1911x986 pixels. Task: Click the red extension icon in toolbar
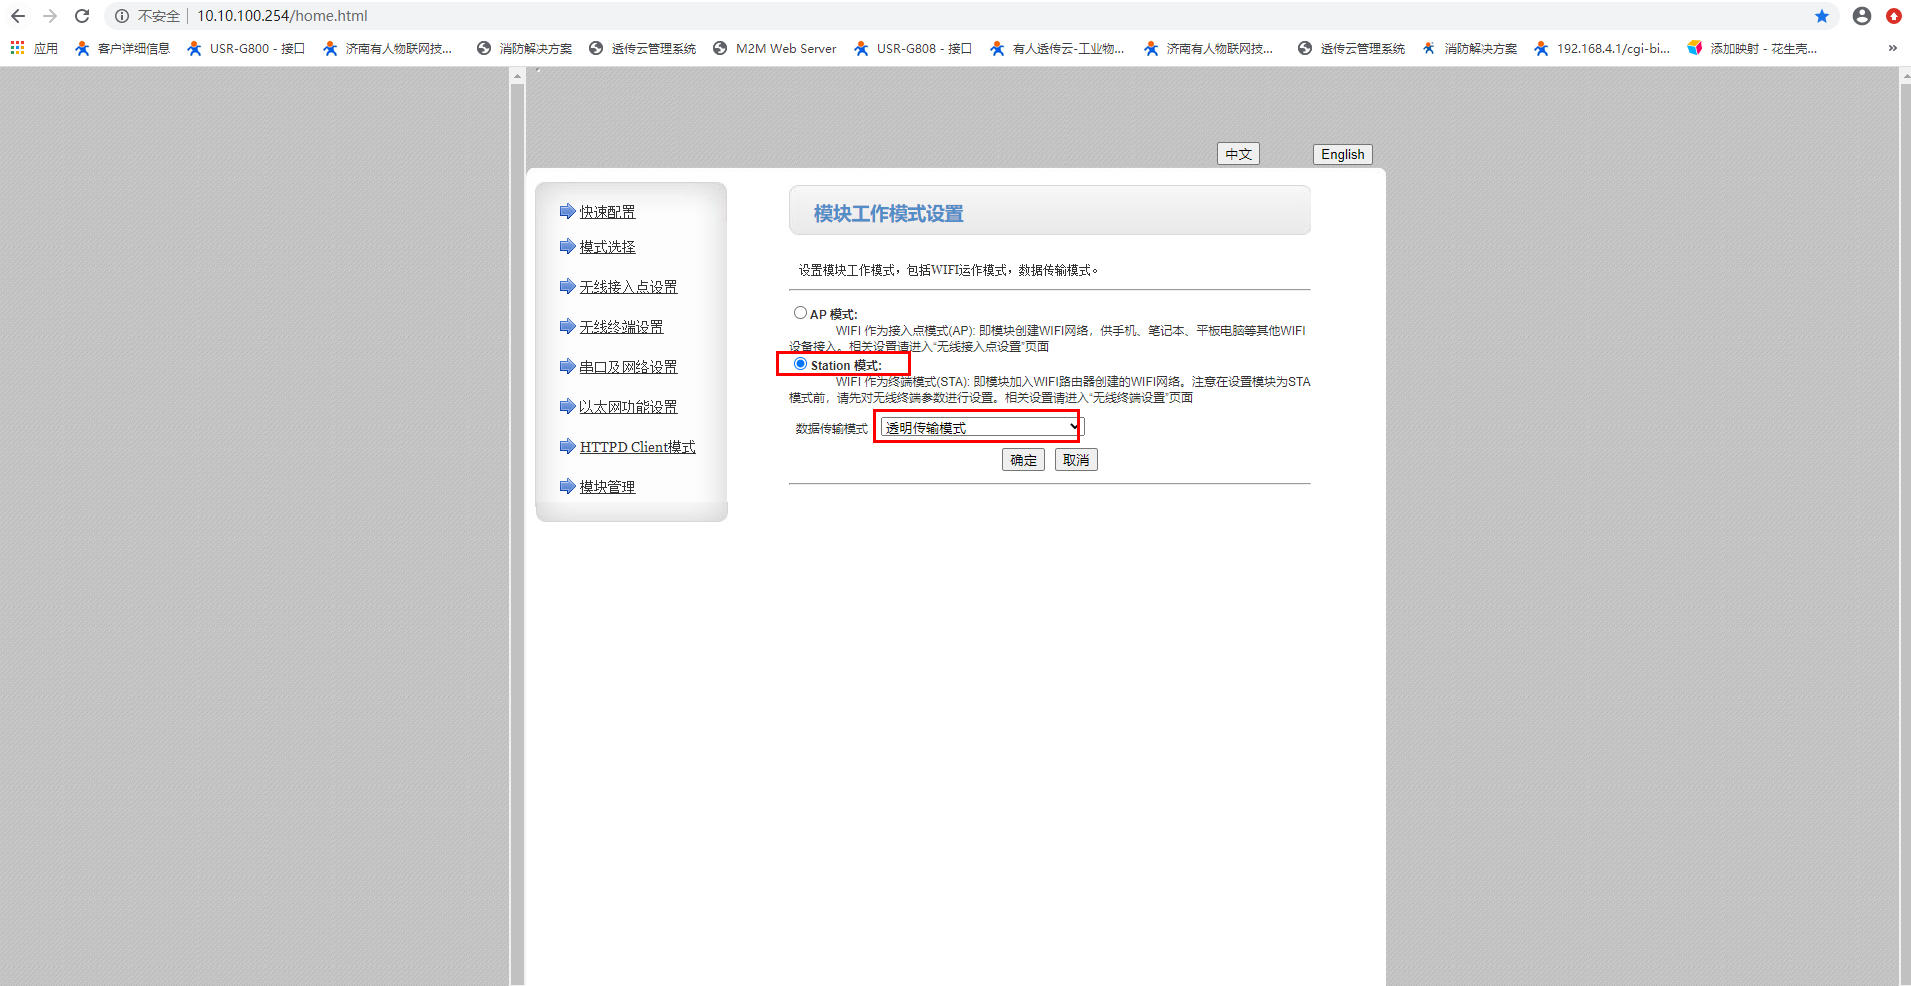pyautogui.click(x=1893, y=16)
